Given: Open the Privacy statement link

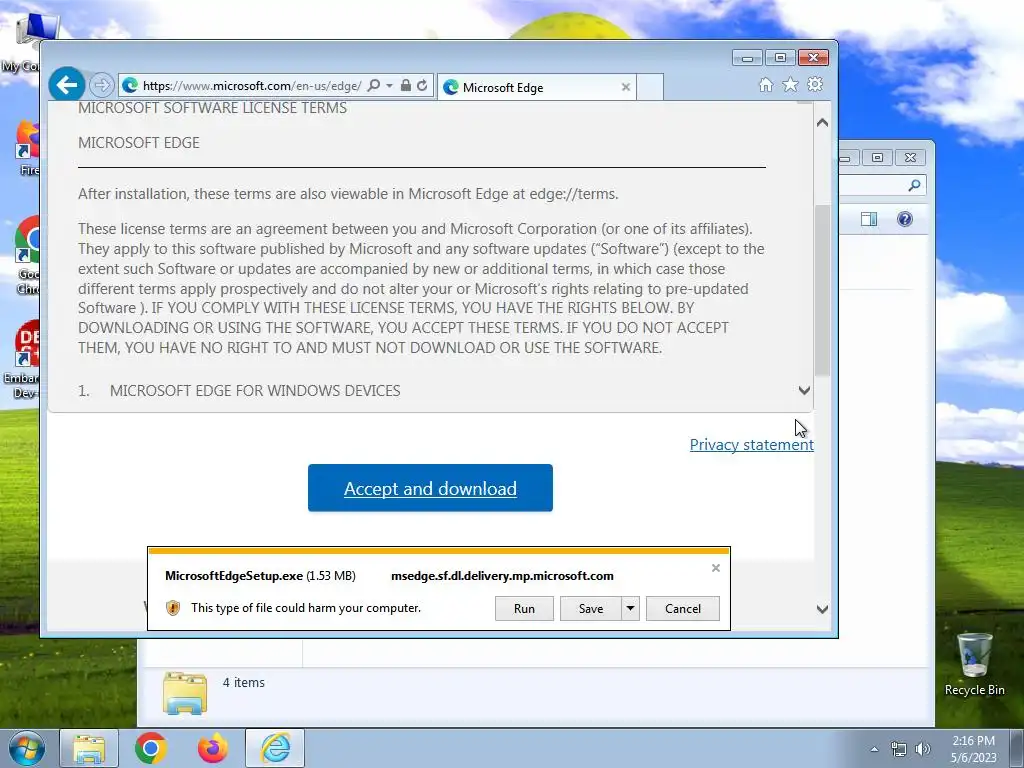Looking at the screenshot, I should [x=752, y=445].
